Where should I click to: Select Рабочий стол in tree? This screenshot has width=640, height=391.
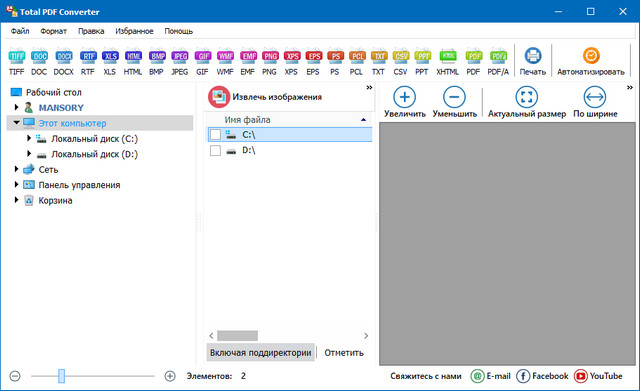coord(53,92)
